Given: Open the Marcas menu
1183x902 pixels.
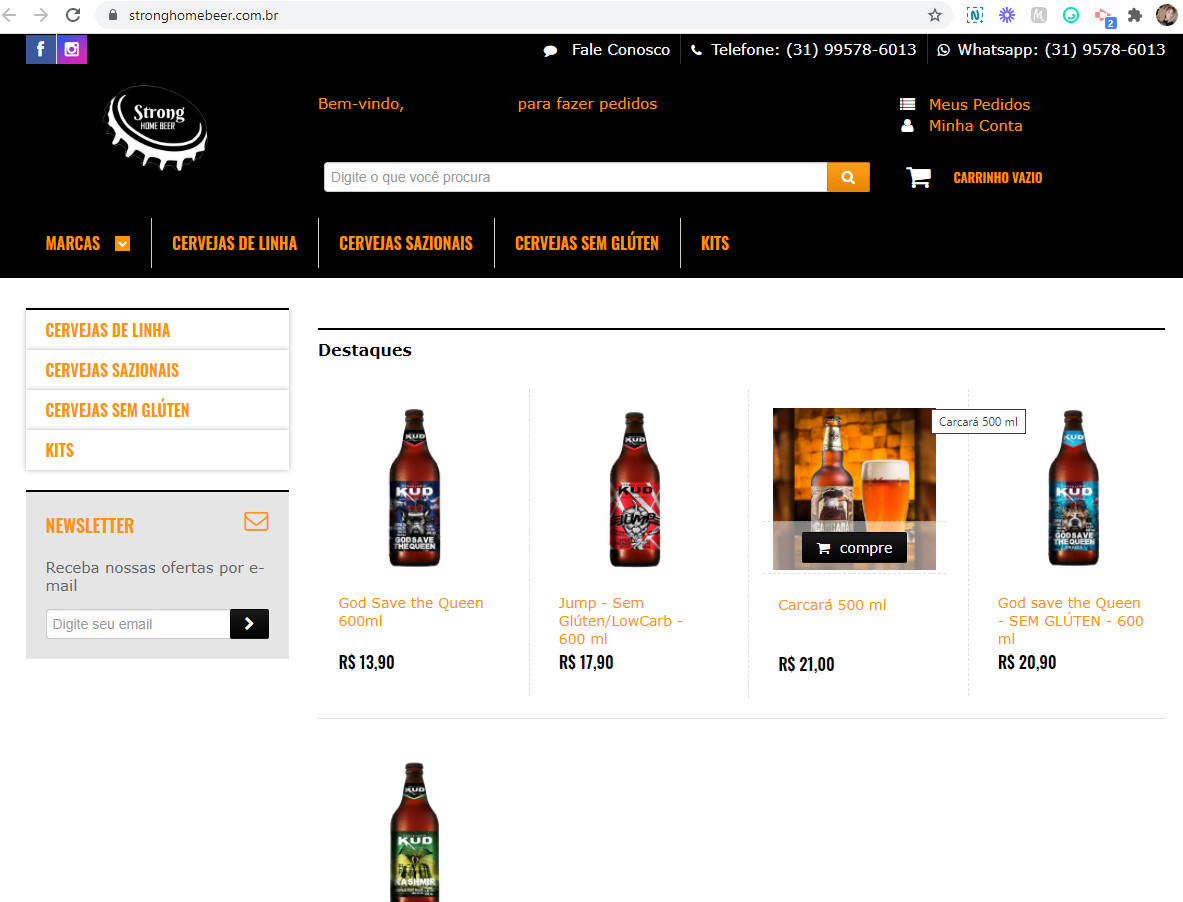Looking at the screenshot, I should [73, 244].
